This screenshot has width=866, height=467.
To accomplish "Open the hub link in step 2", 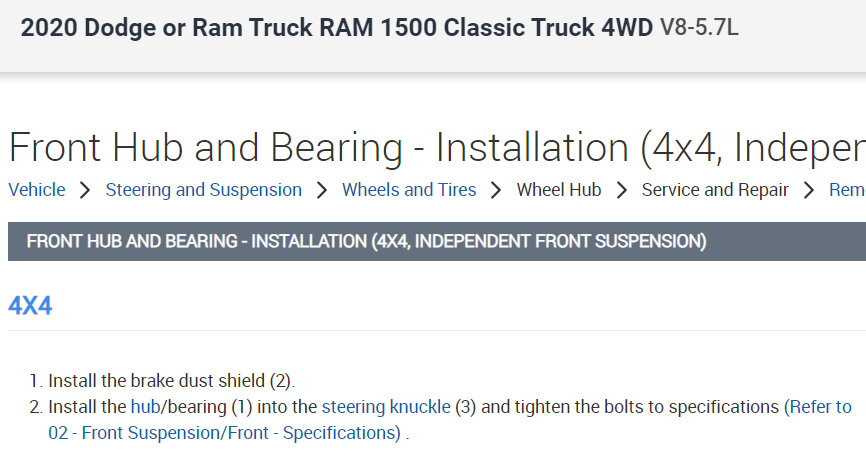I will pos(144,407).
